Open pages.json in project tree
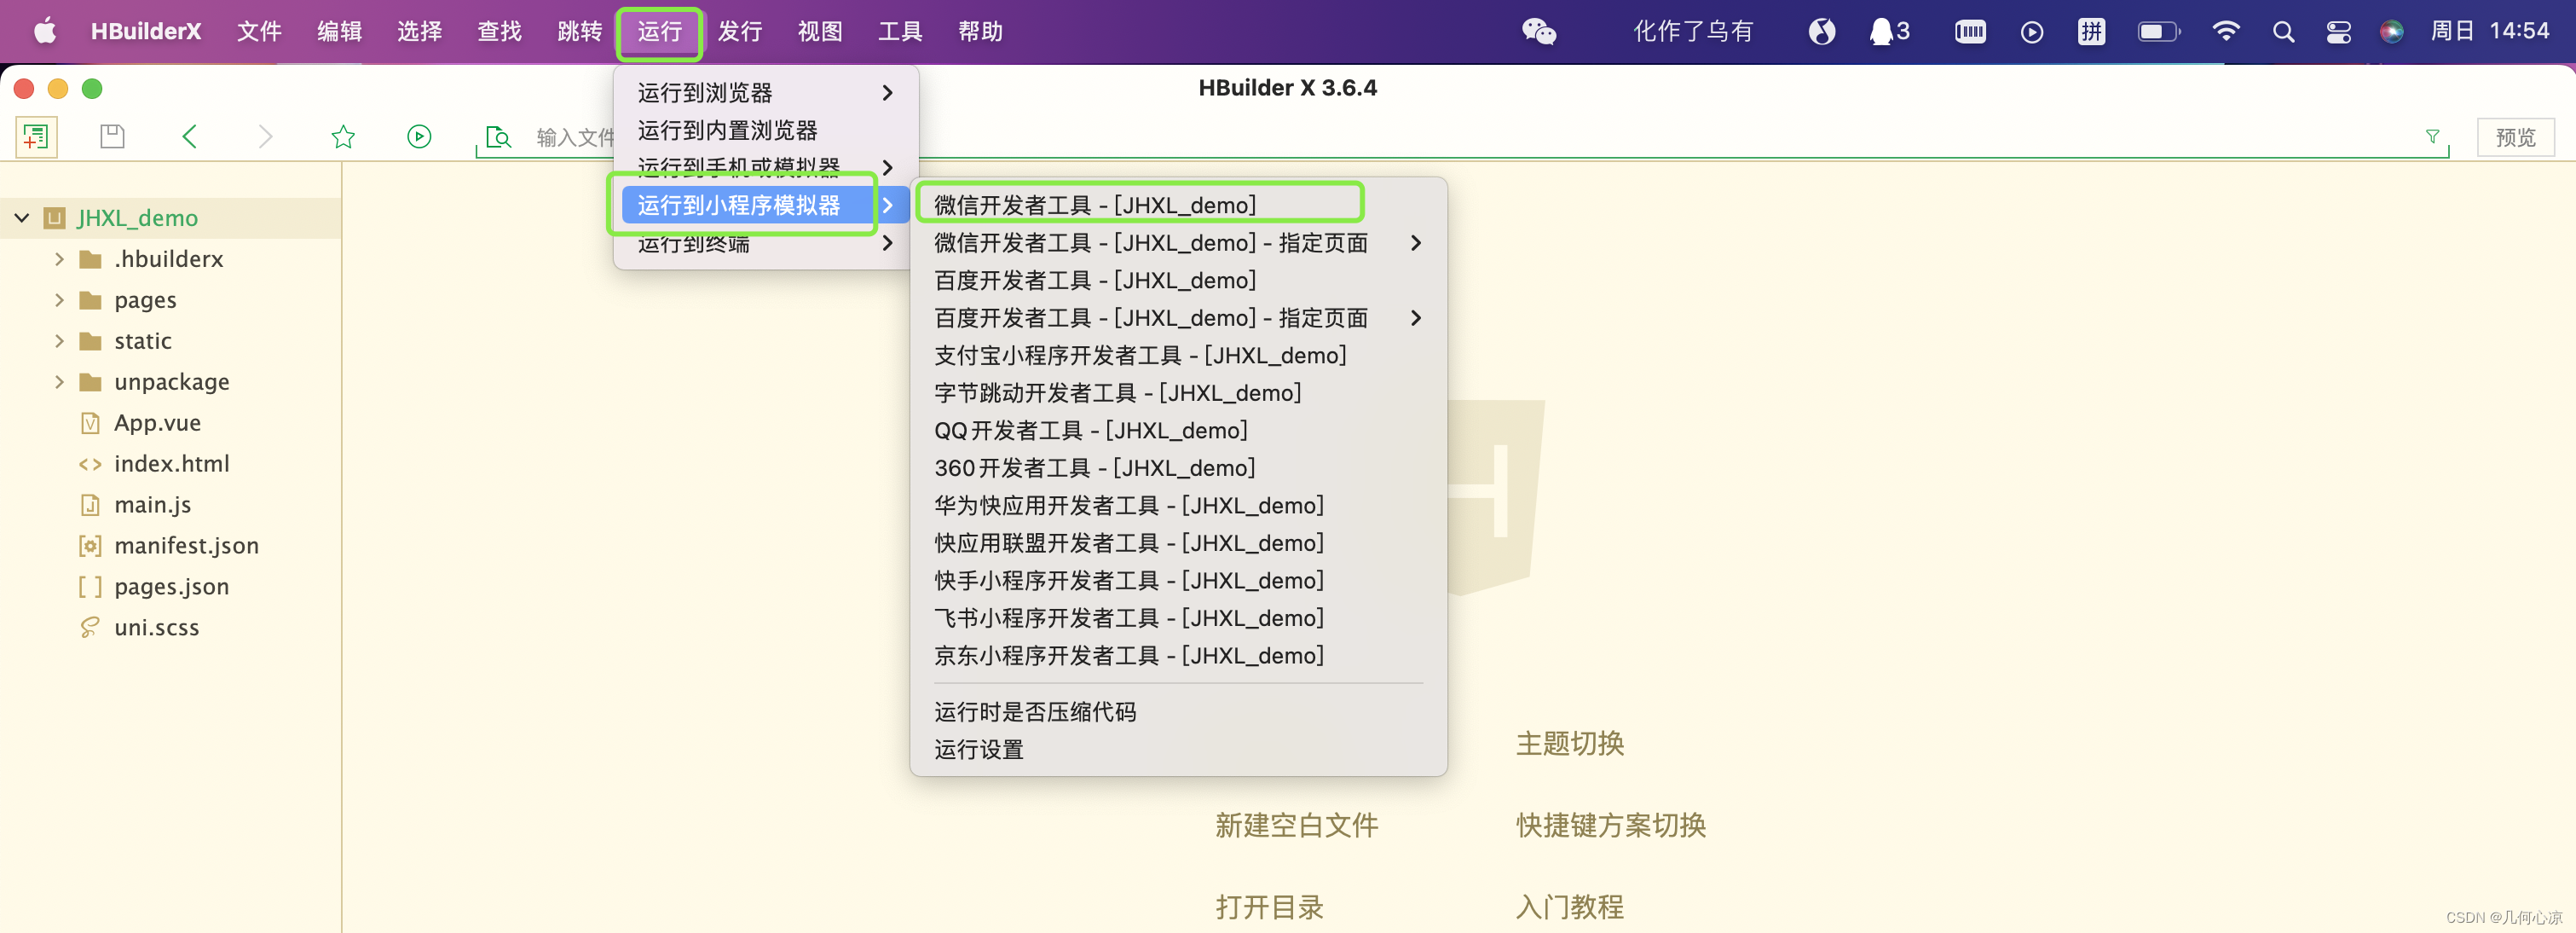The image size is (2576, 933). pos(171,587)
